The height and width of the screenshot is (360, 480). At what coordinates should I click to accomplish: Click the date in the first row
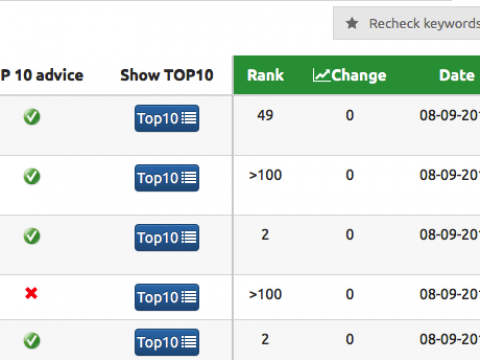450,115
